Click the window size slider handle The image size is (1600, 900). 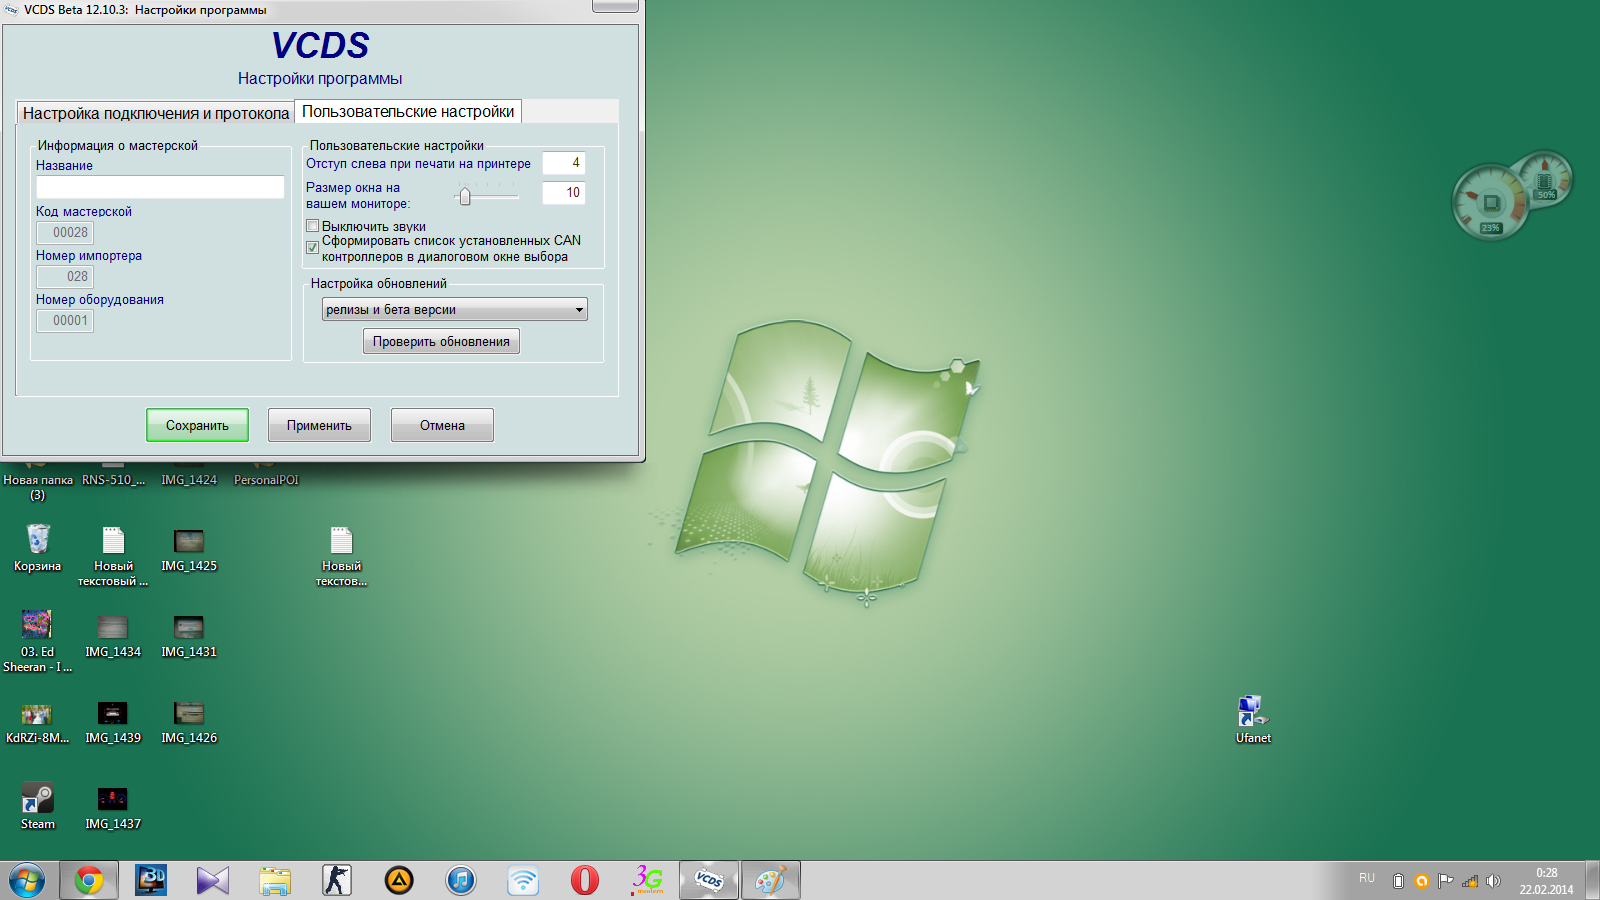pyautogui.click(x=464, y=197)
